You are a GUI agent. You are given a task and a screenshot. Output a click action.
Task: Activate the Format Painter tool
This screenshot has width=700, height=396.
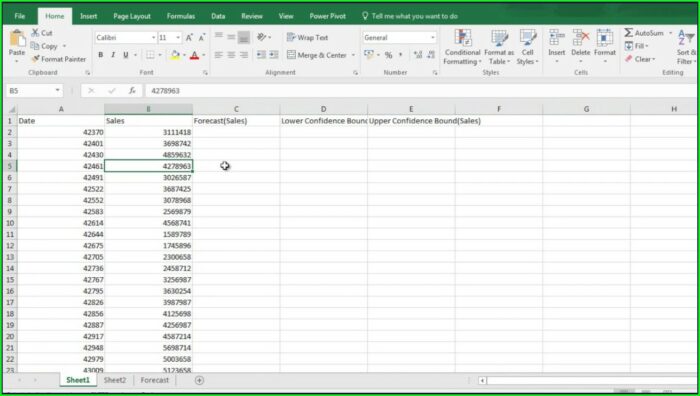click(x=58, y=59)
